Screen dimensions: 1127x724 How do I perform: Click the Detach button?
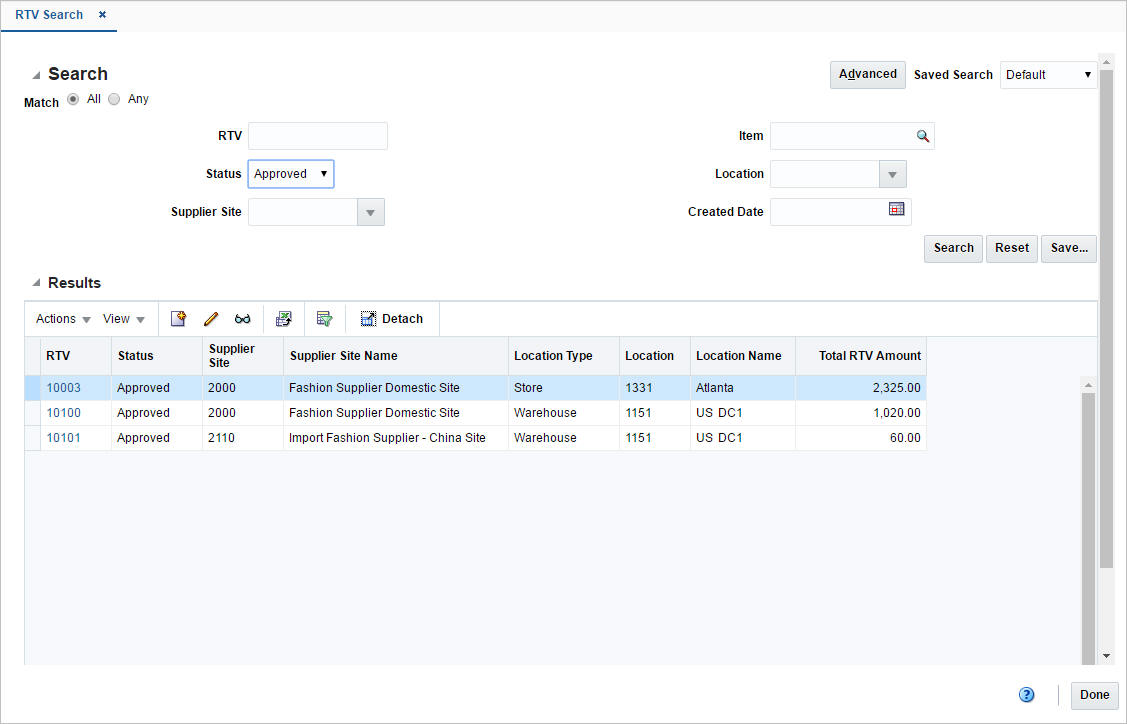392,319
